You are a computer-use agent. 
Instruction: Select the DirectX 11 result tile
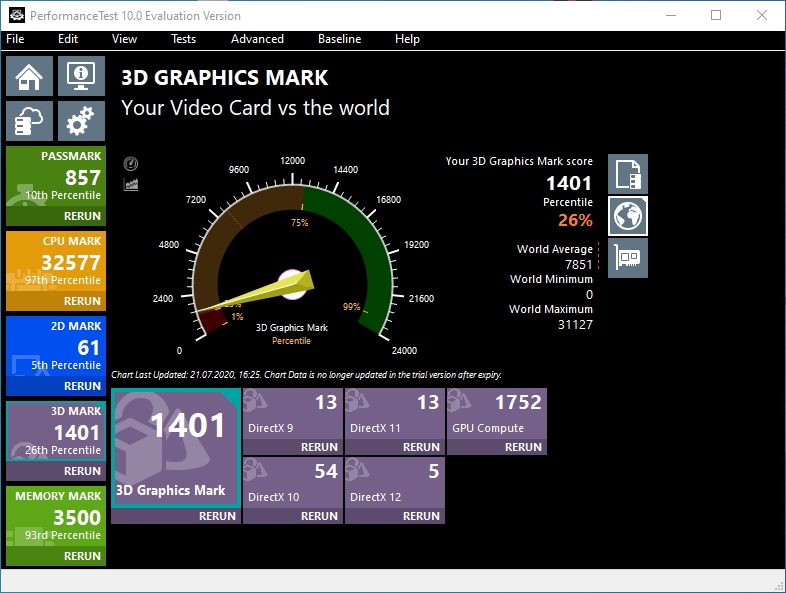(395, 414)
